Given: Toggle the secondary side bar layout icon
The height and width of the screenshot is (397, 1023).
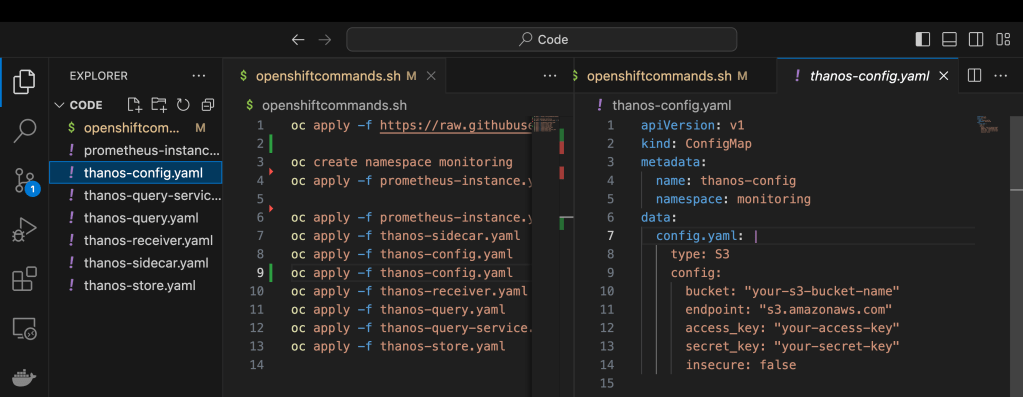Looking at the screenshot, I should pyautogui.click(x=976, y=40).
